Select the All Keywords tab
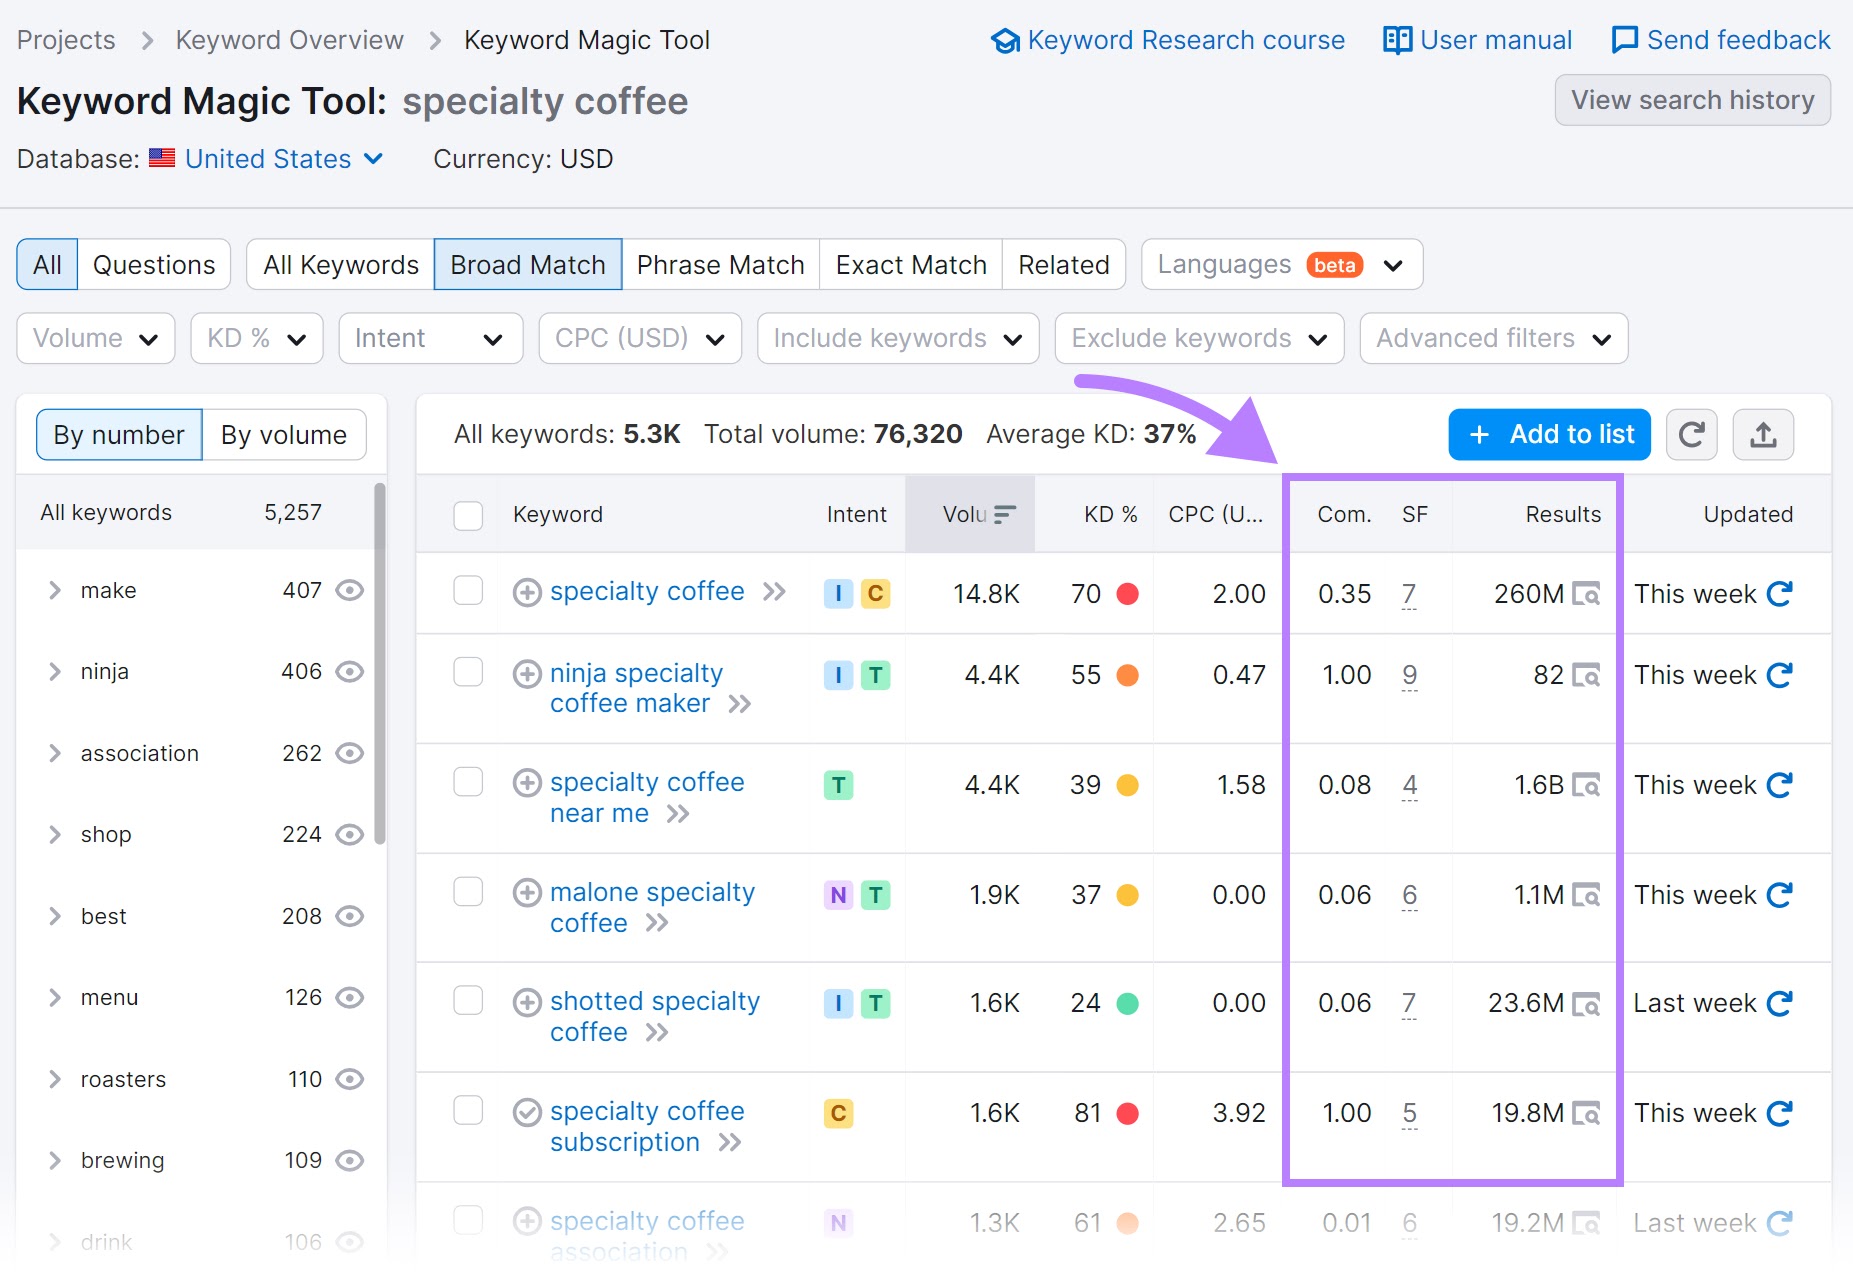The width and height of the screenshot is (1853, 1285). [341, 265]
